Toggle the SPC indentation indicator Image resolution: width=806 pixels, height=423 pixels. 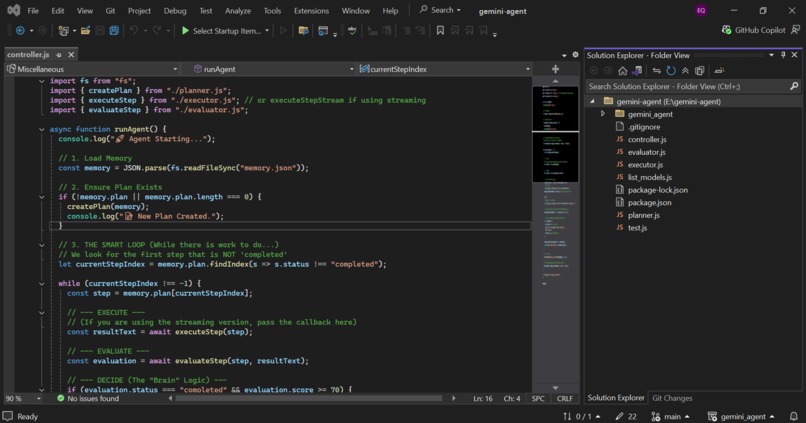click(x=538, y=398)
